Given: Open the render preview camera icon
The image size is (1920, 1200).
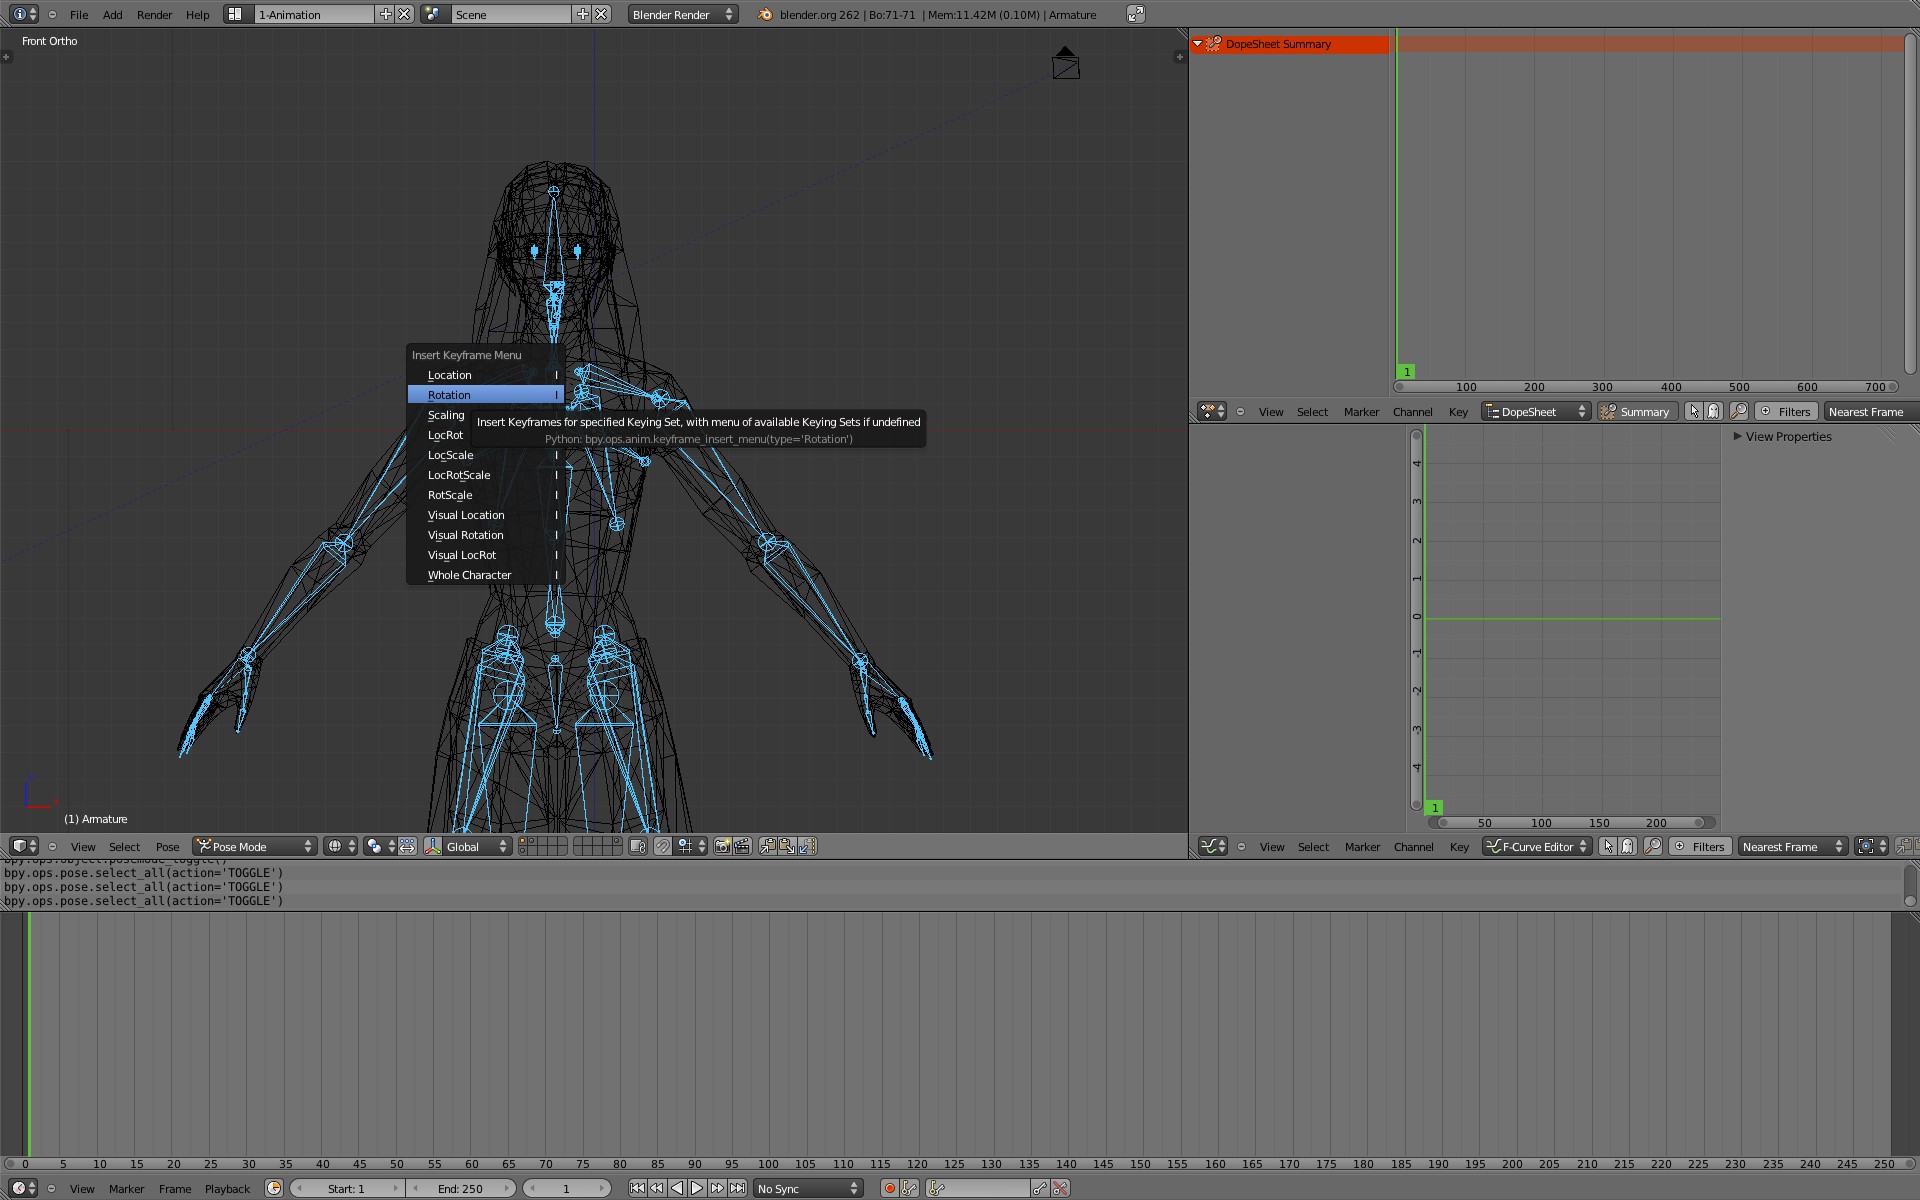Looking at the screenshot, I should [x=722, y=846].
